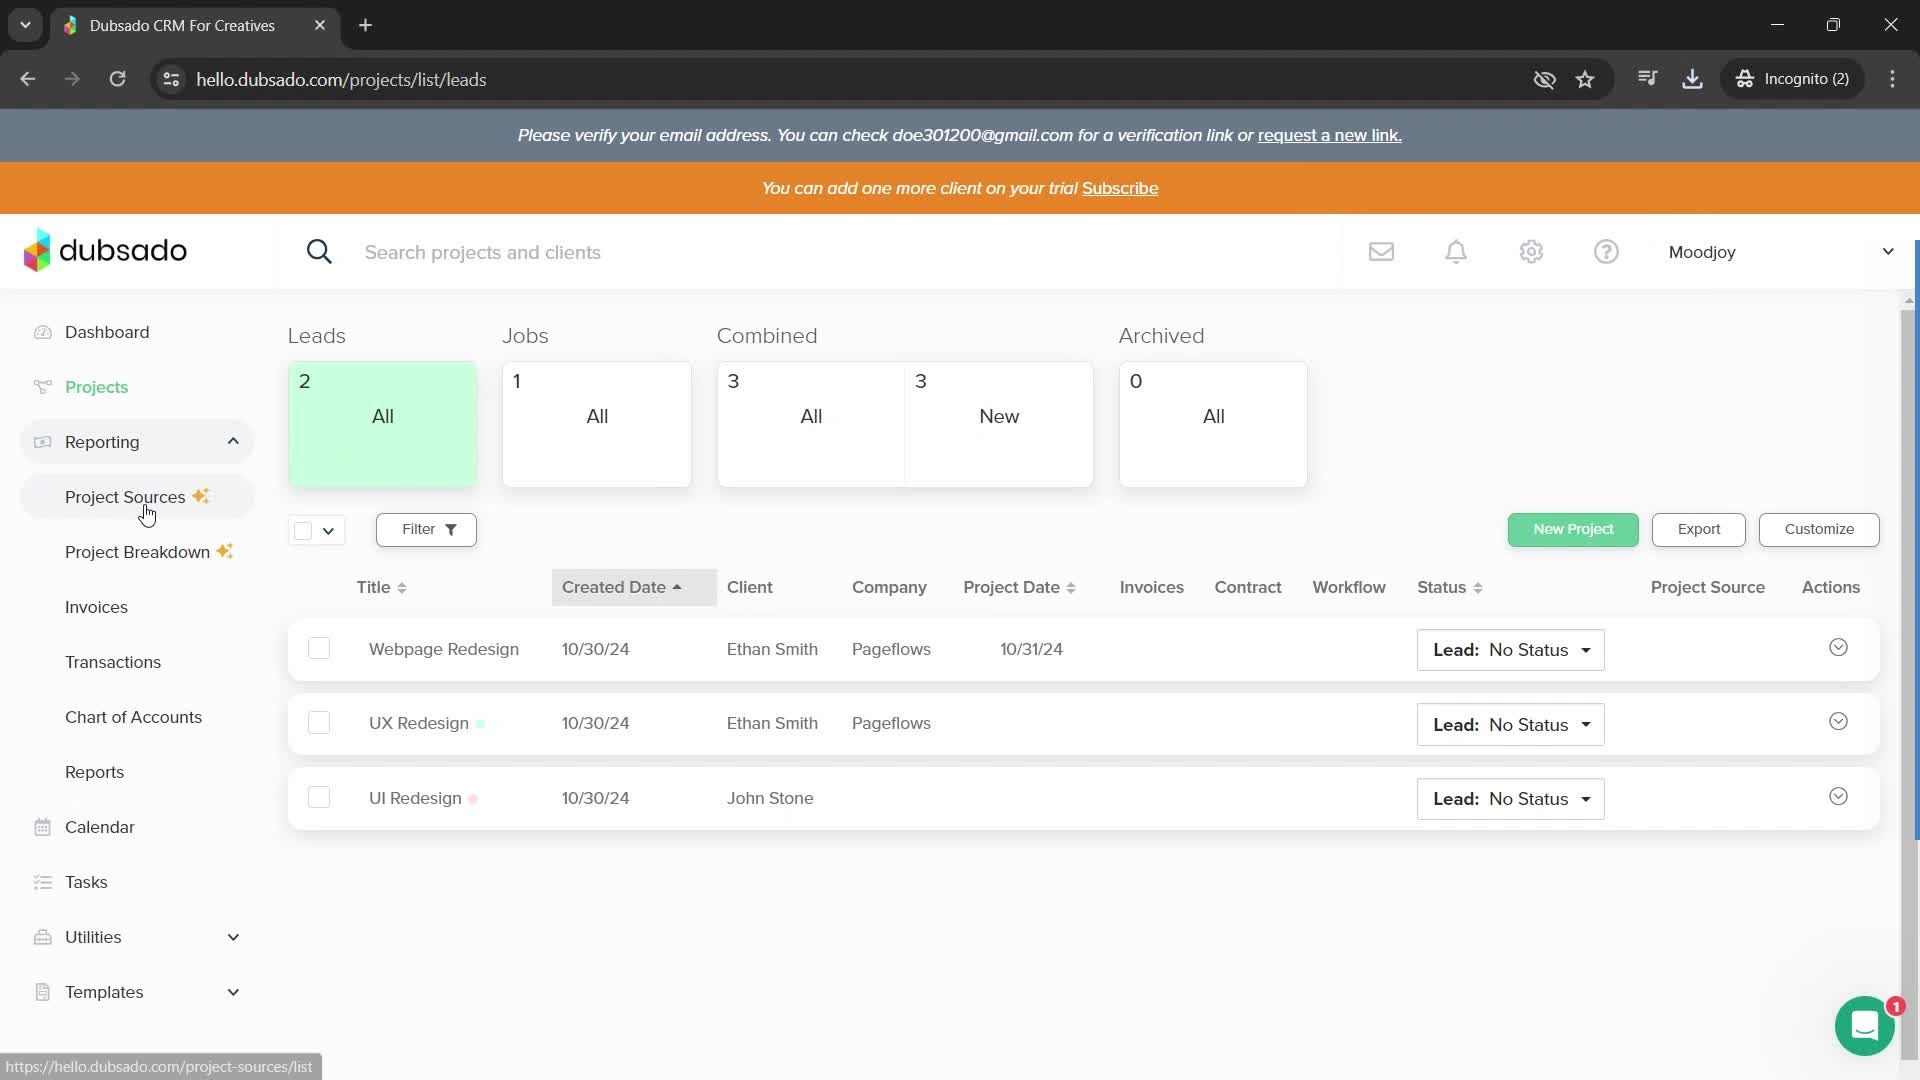1920x1080 pixels.
Task: Select the UX Redesign checkbox
Action: tap(319, 722)
